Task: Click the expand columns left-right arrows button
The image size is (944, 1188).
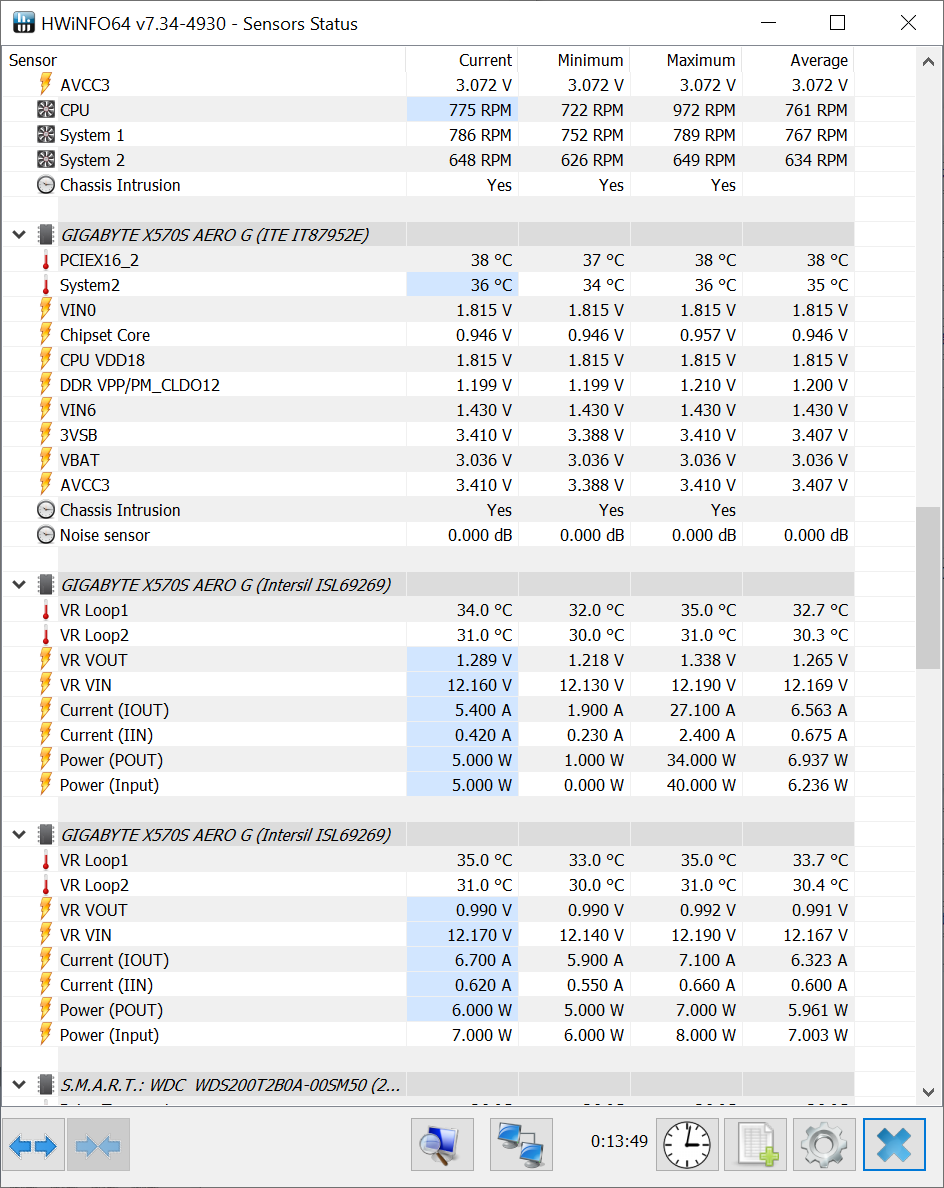Action: [34, 1145]
